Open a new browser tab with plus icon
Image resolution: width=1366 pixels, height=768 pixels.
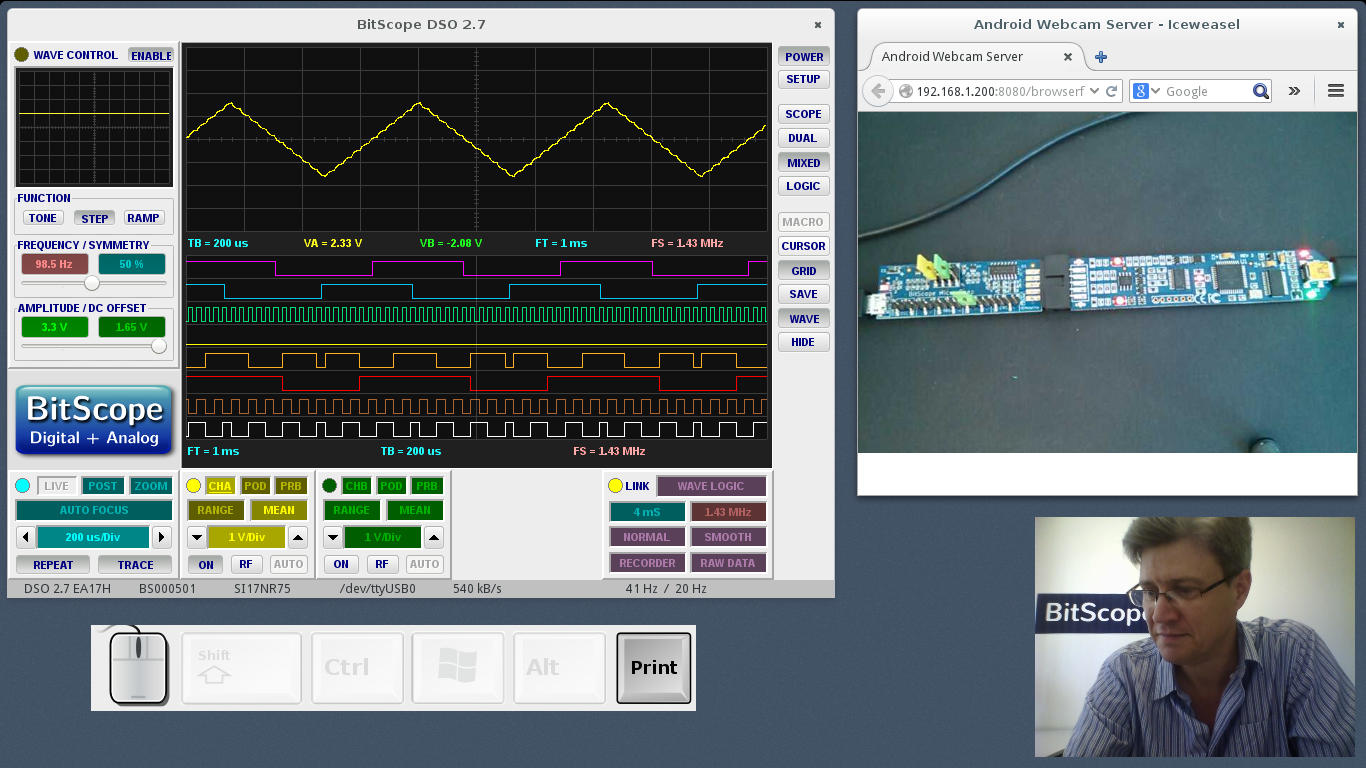coord(1101,57)
